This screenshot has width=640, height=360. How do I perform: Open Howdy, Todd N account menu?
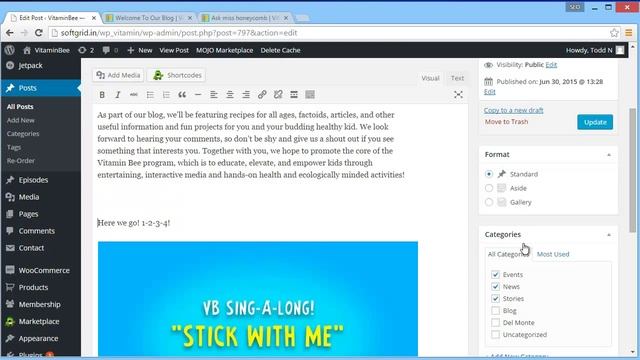595,50
